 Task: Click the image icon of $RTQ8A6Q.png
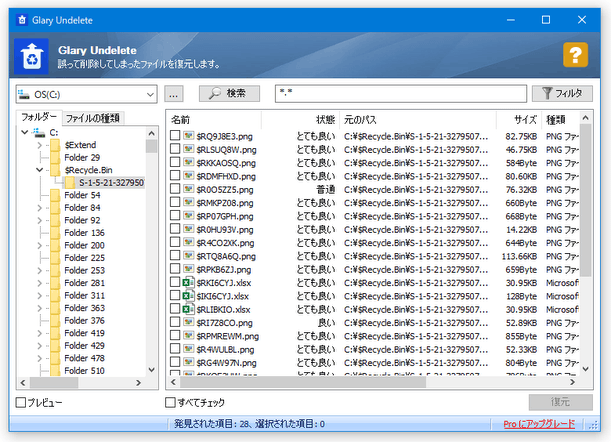tap(189, 256)
